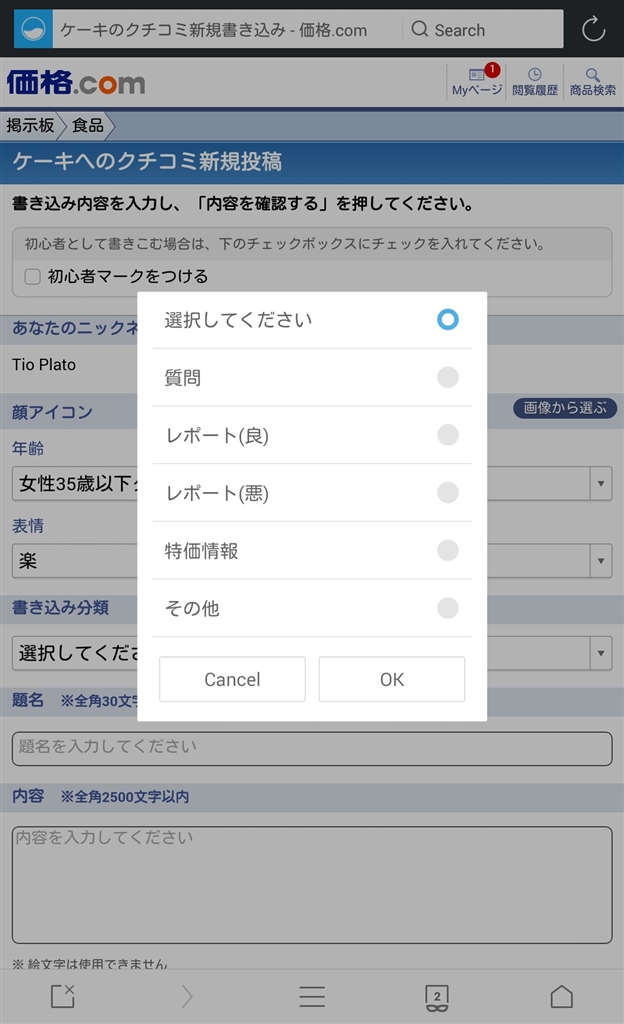Open the 閲覧履歴 history icon
Image resolution: width=624 pixels, height=1024 pixels.
pos(534,82)
